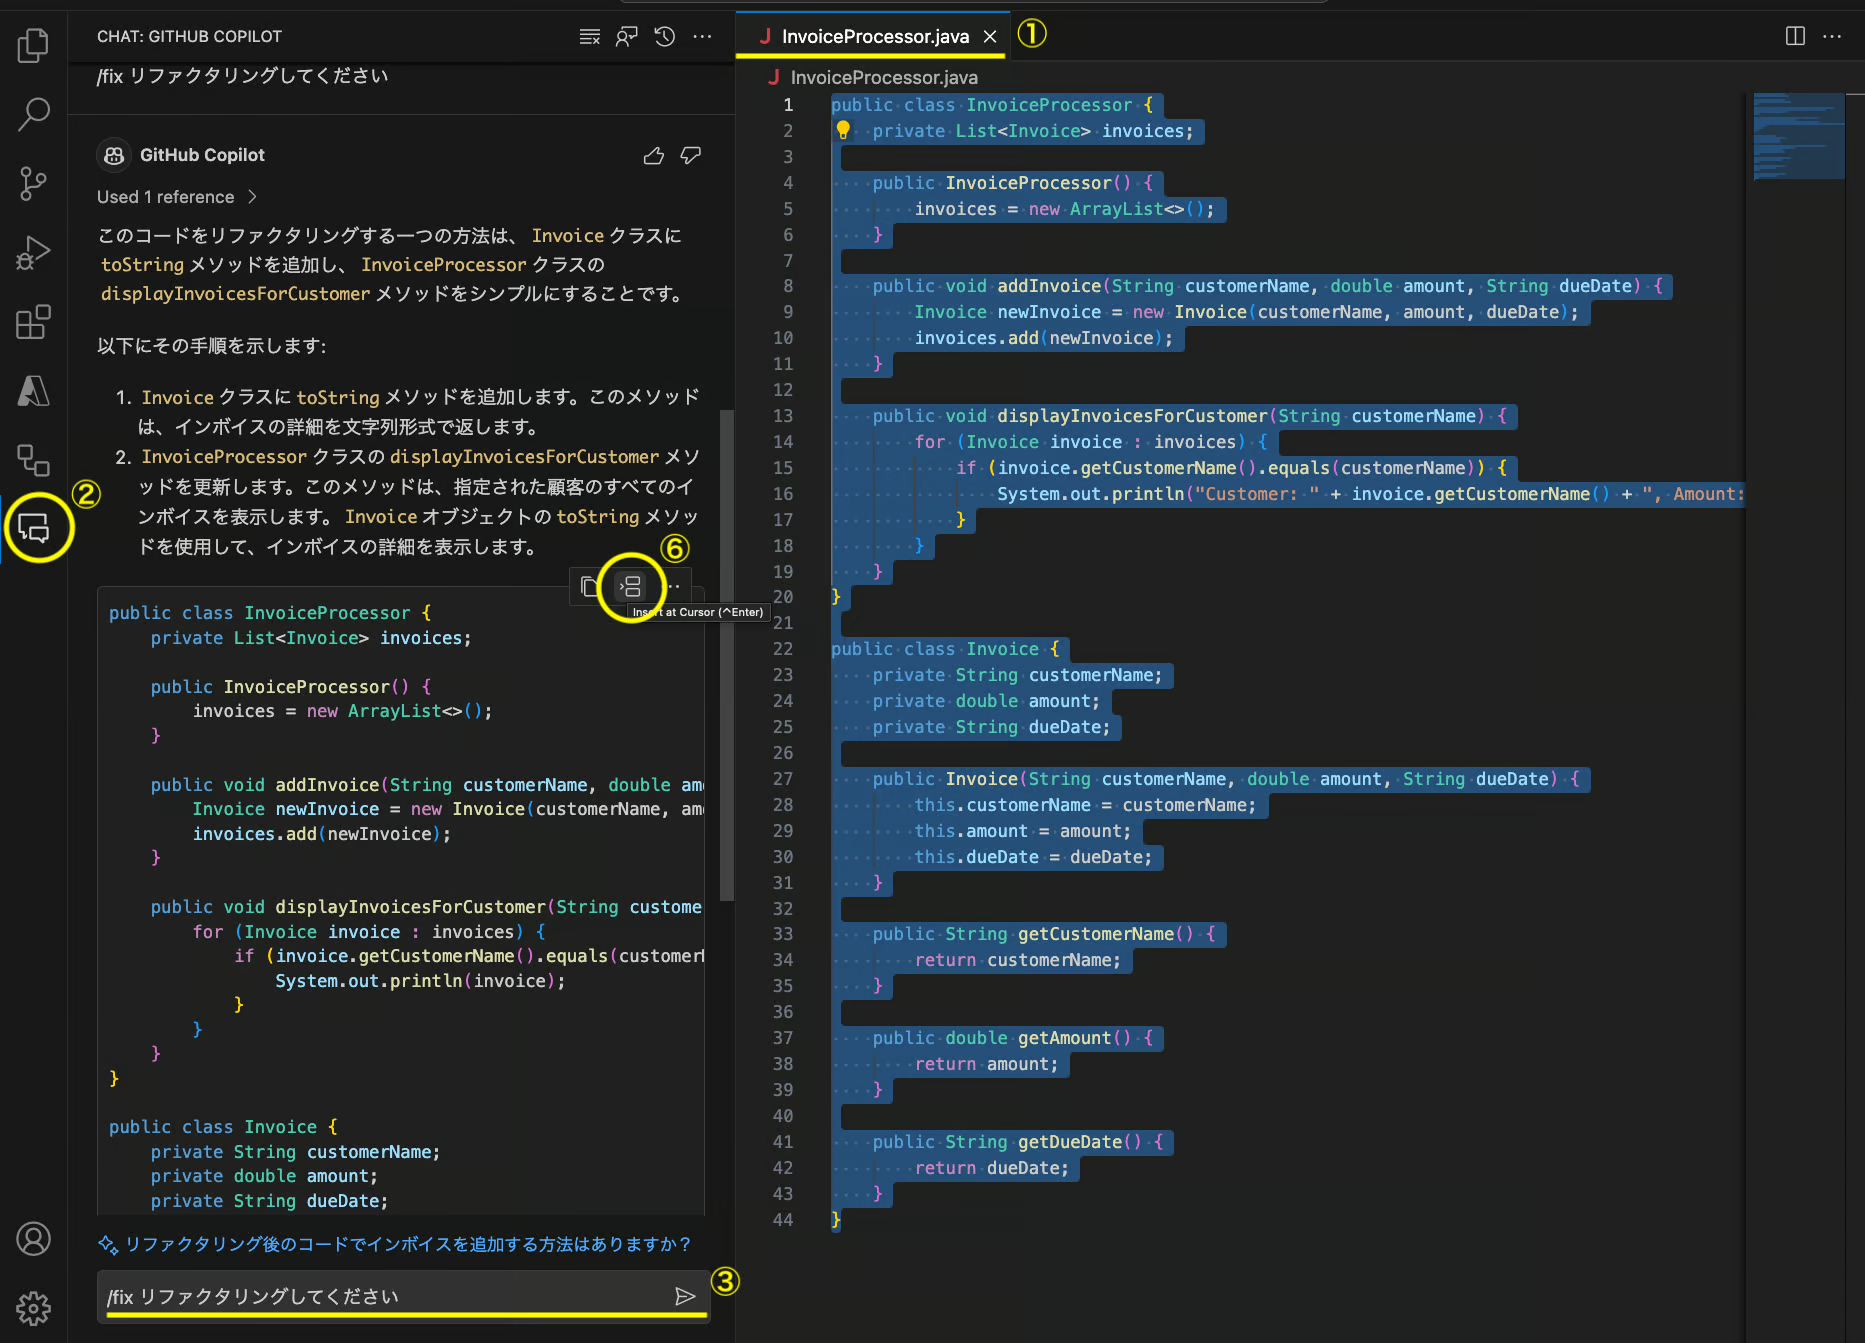
Task: Clear the chat session icon
Action: [589, 37]
